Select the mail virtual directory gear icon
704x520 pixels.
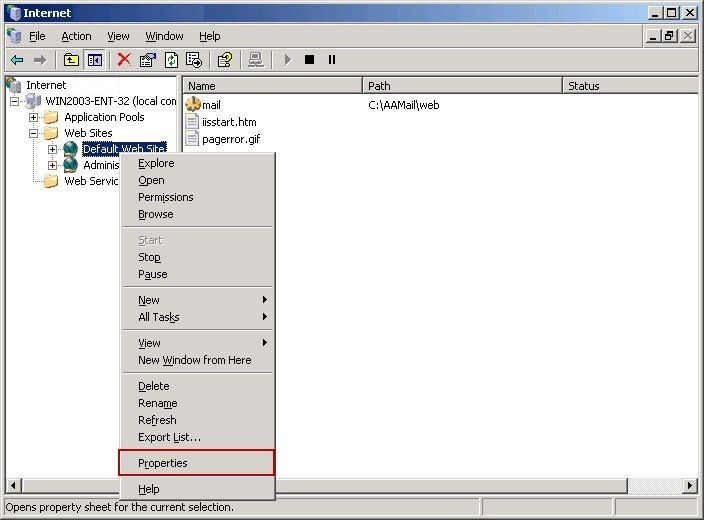[x=193, y=105]
